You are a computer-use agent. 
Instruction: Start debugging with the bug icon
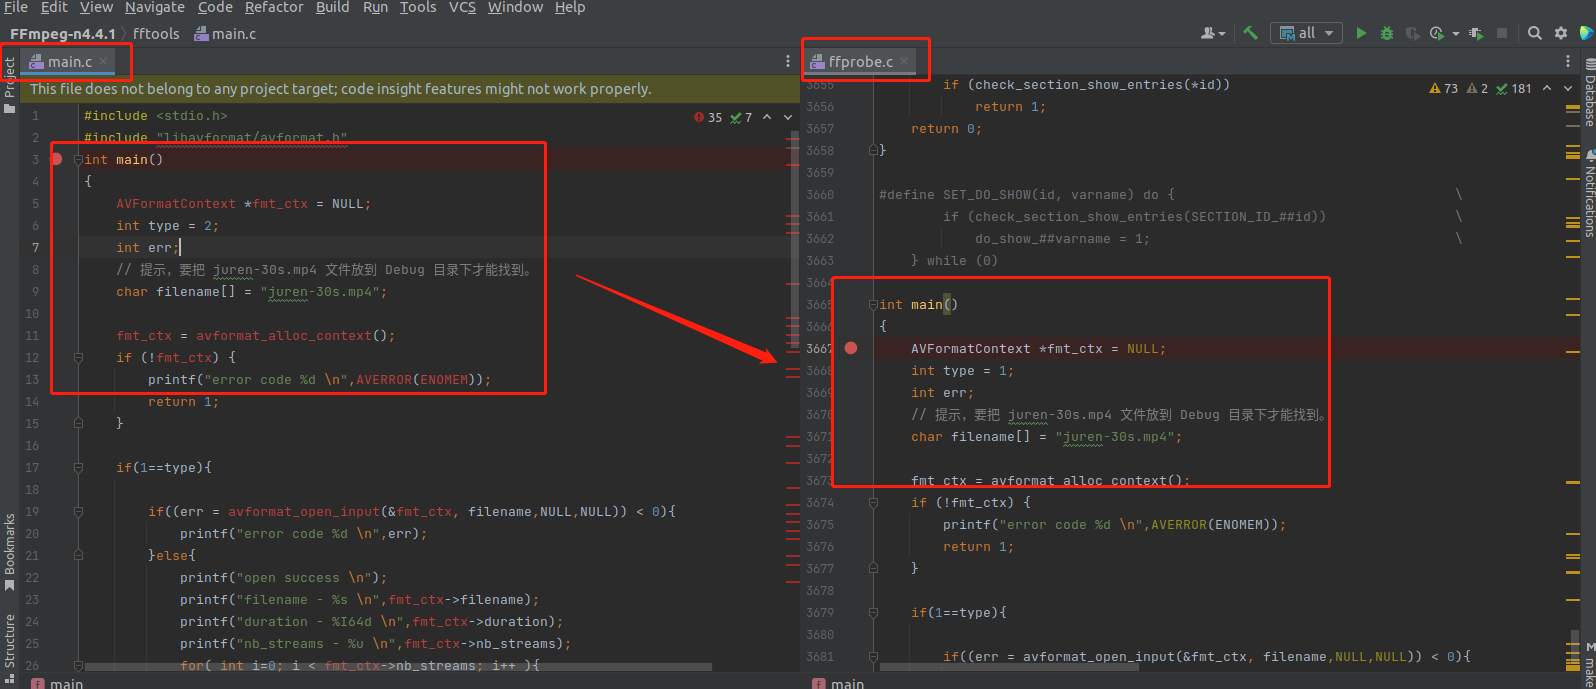tap(1386, 33)
